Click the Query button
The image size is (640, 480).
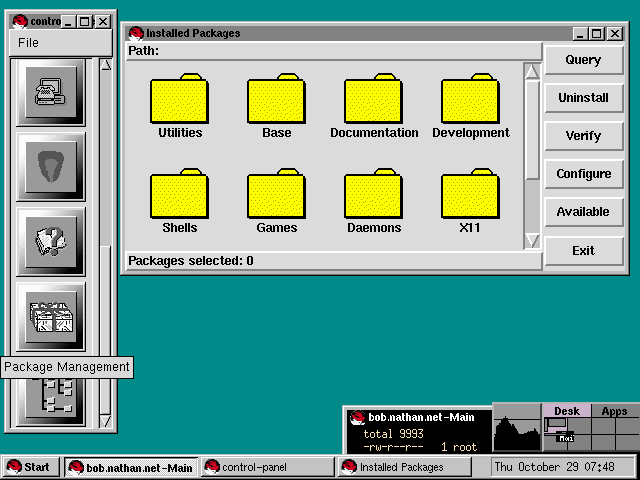pos(584,60)
